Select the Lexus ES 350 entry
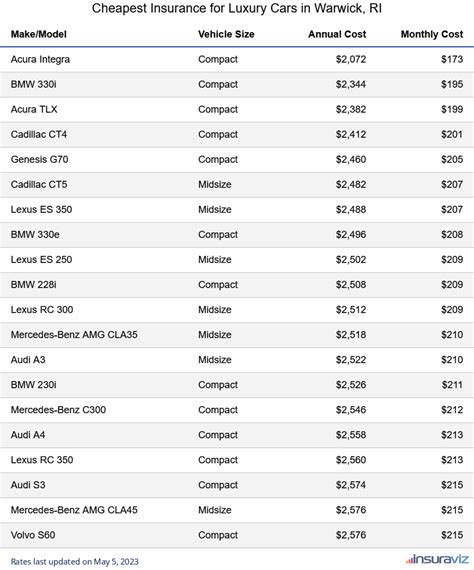 pyautogui.click(x=41, y=209)
